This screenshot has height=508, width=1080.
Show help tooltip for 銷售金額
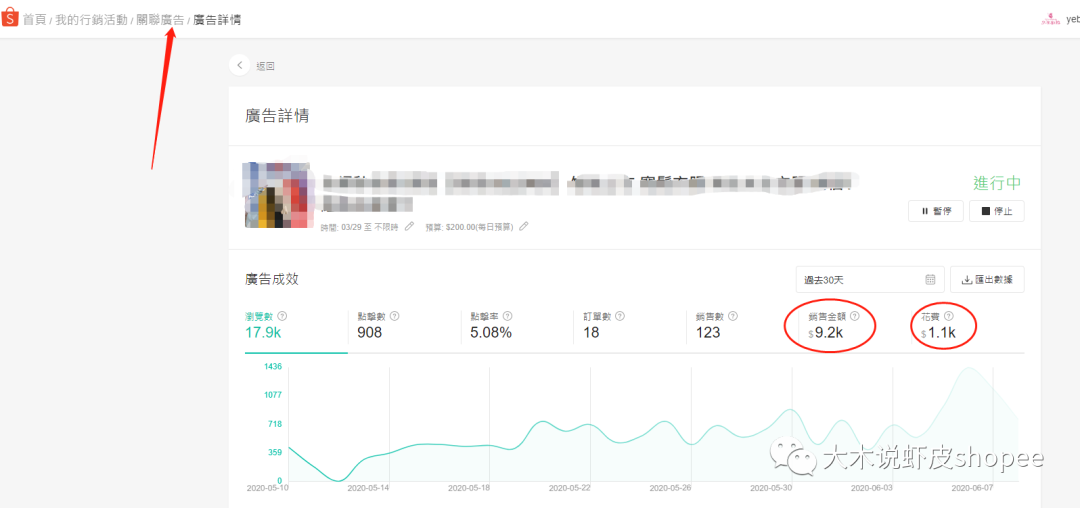coord(855,316)
